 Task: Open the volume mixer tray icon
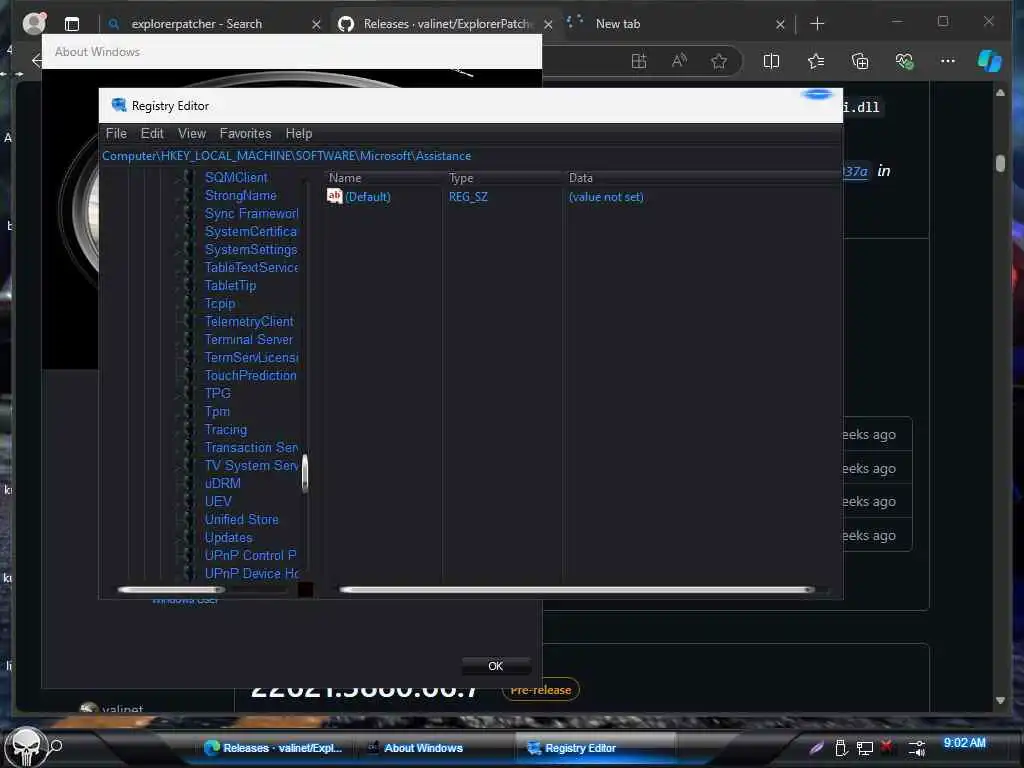pyautogui.click(x=917, y=748)
